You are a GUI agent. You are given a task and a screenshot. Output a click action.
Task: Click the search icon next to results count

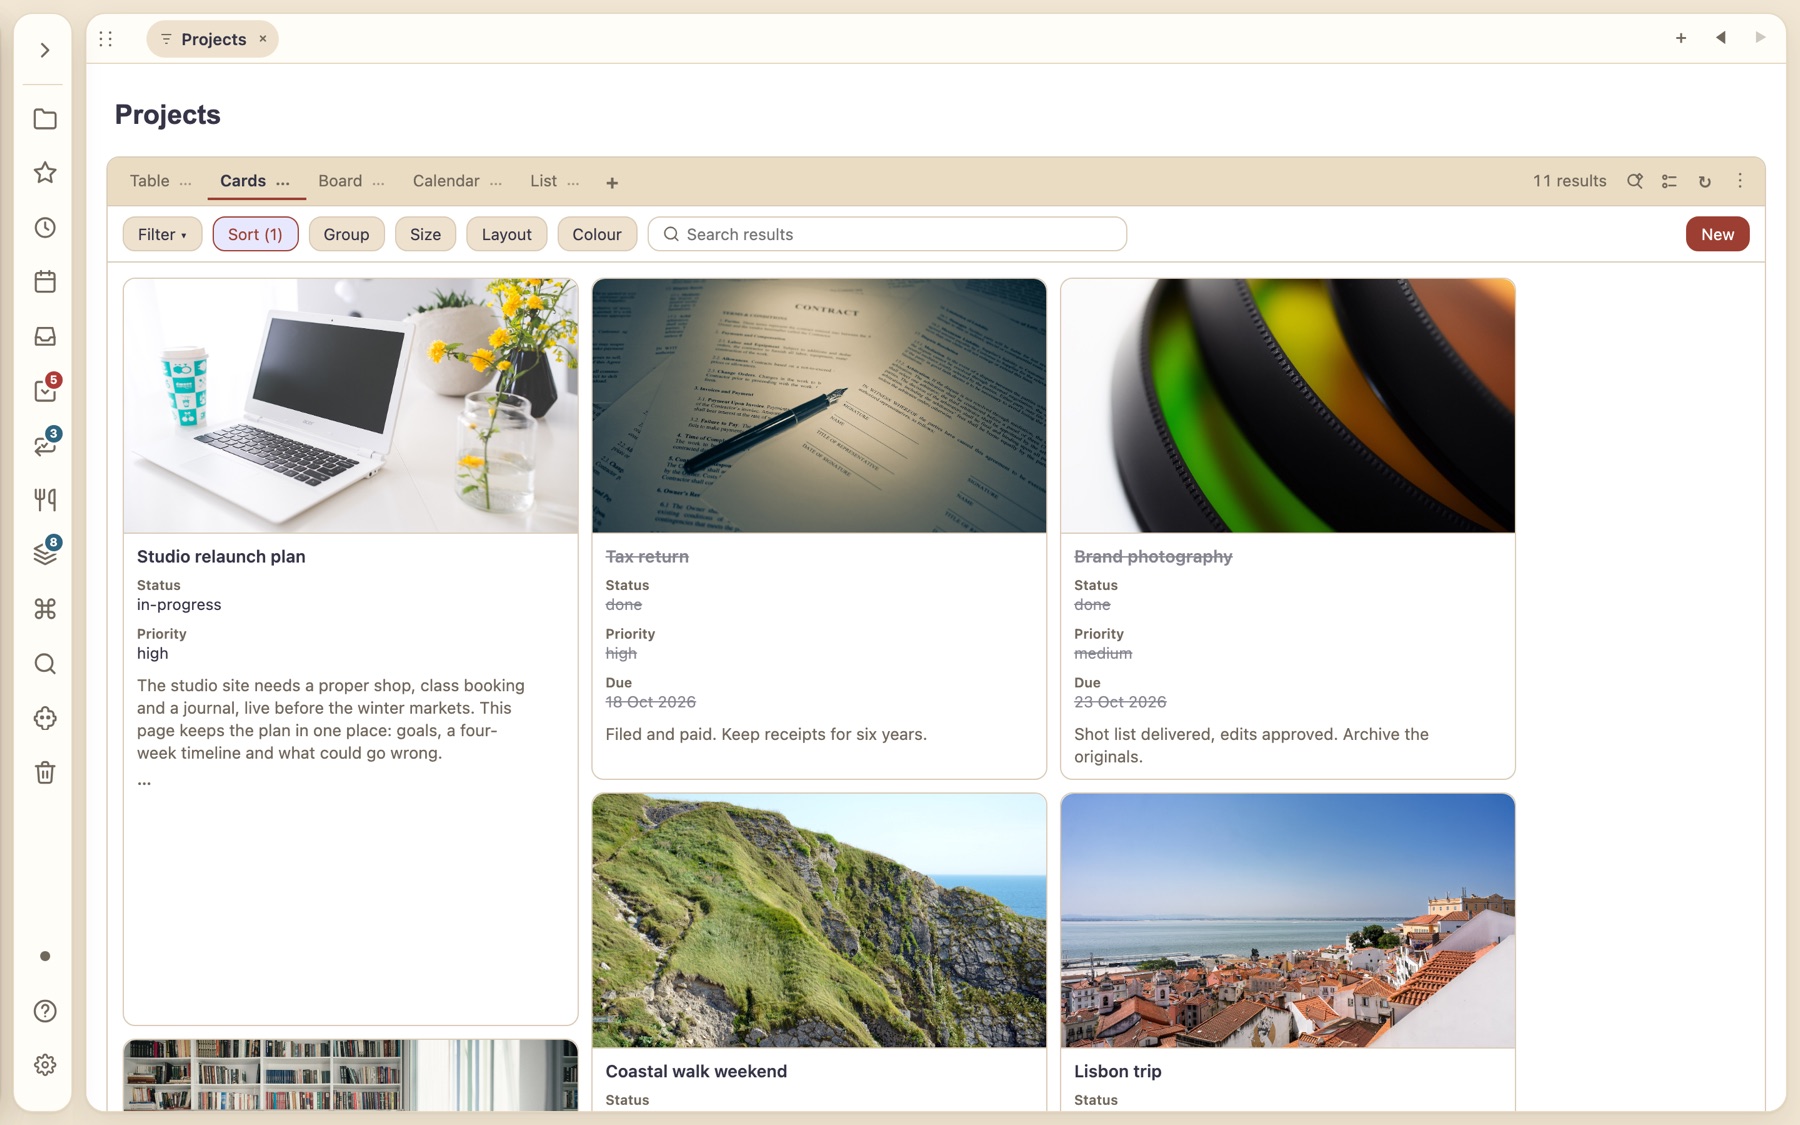pyautogui.click(x=1635, y=181)
